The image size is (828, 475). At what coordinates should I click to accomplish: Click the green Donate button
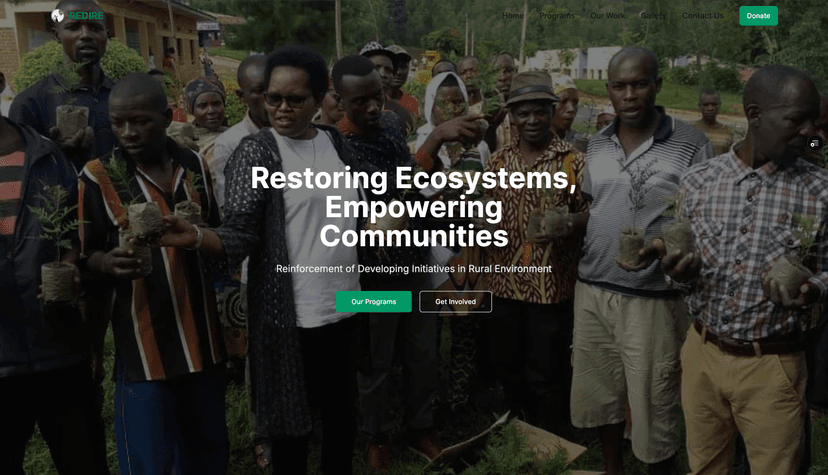[x=758, y=16]
